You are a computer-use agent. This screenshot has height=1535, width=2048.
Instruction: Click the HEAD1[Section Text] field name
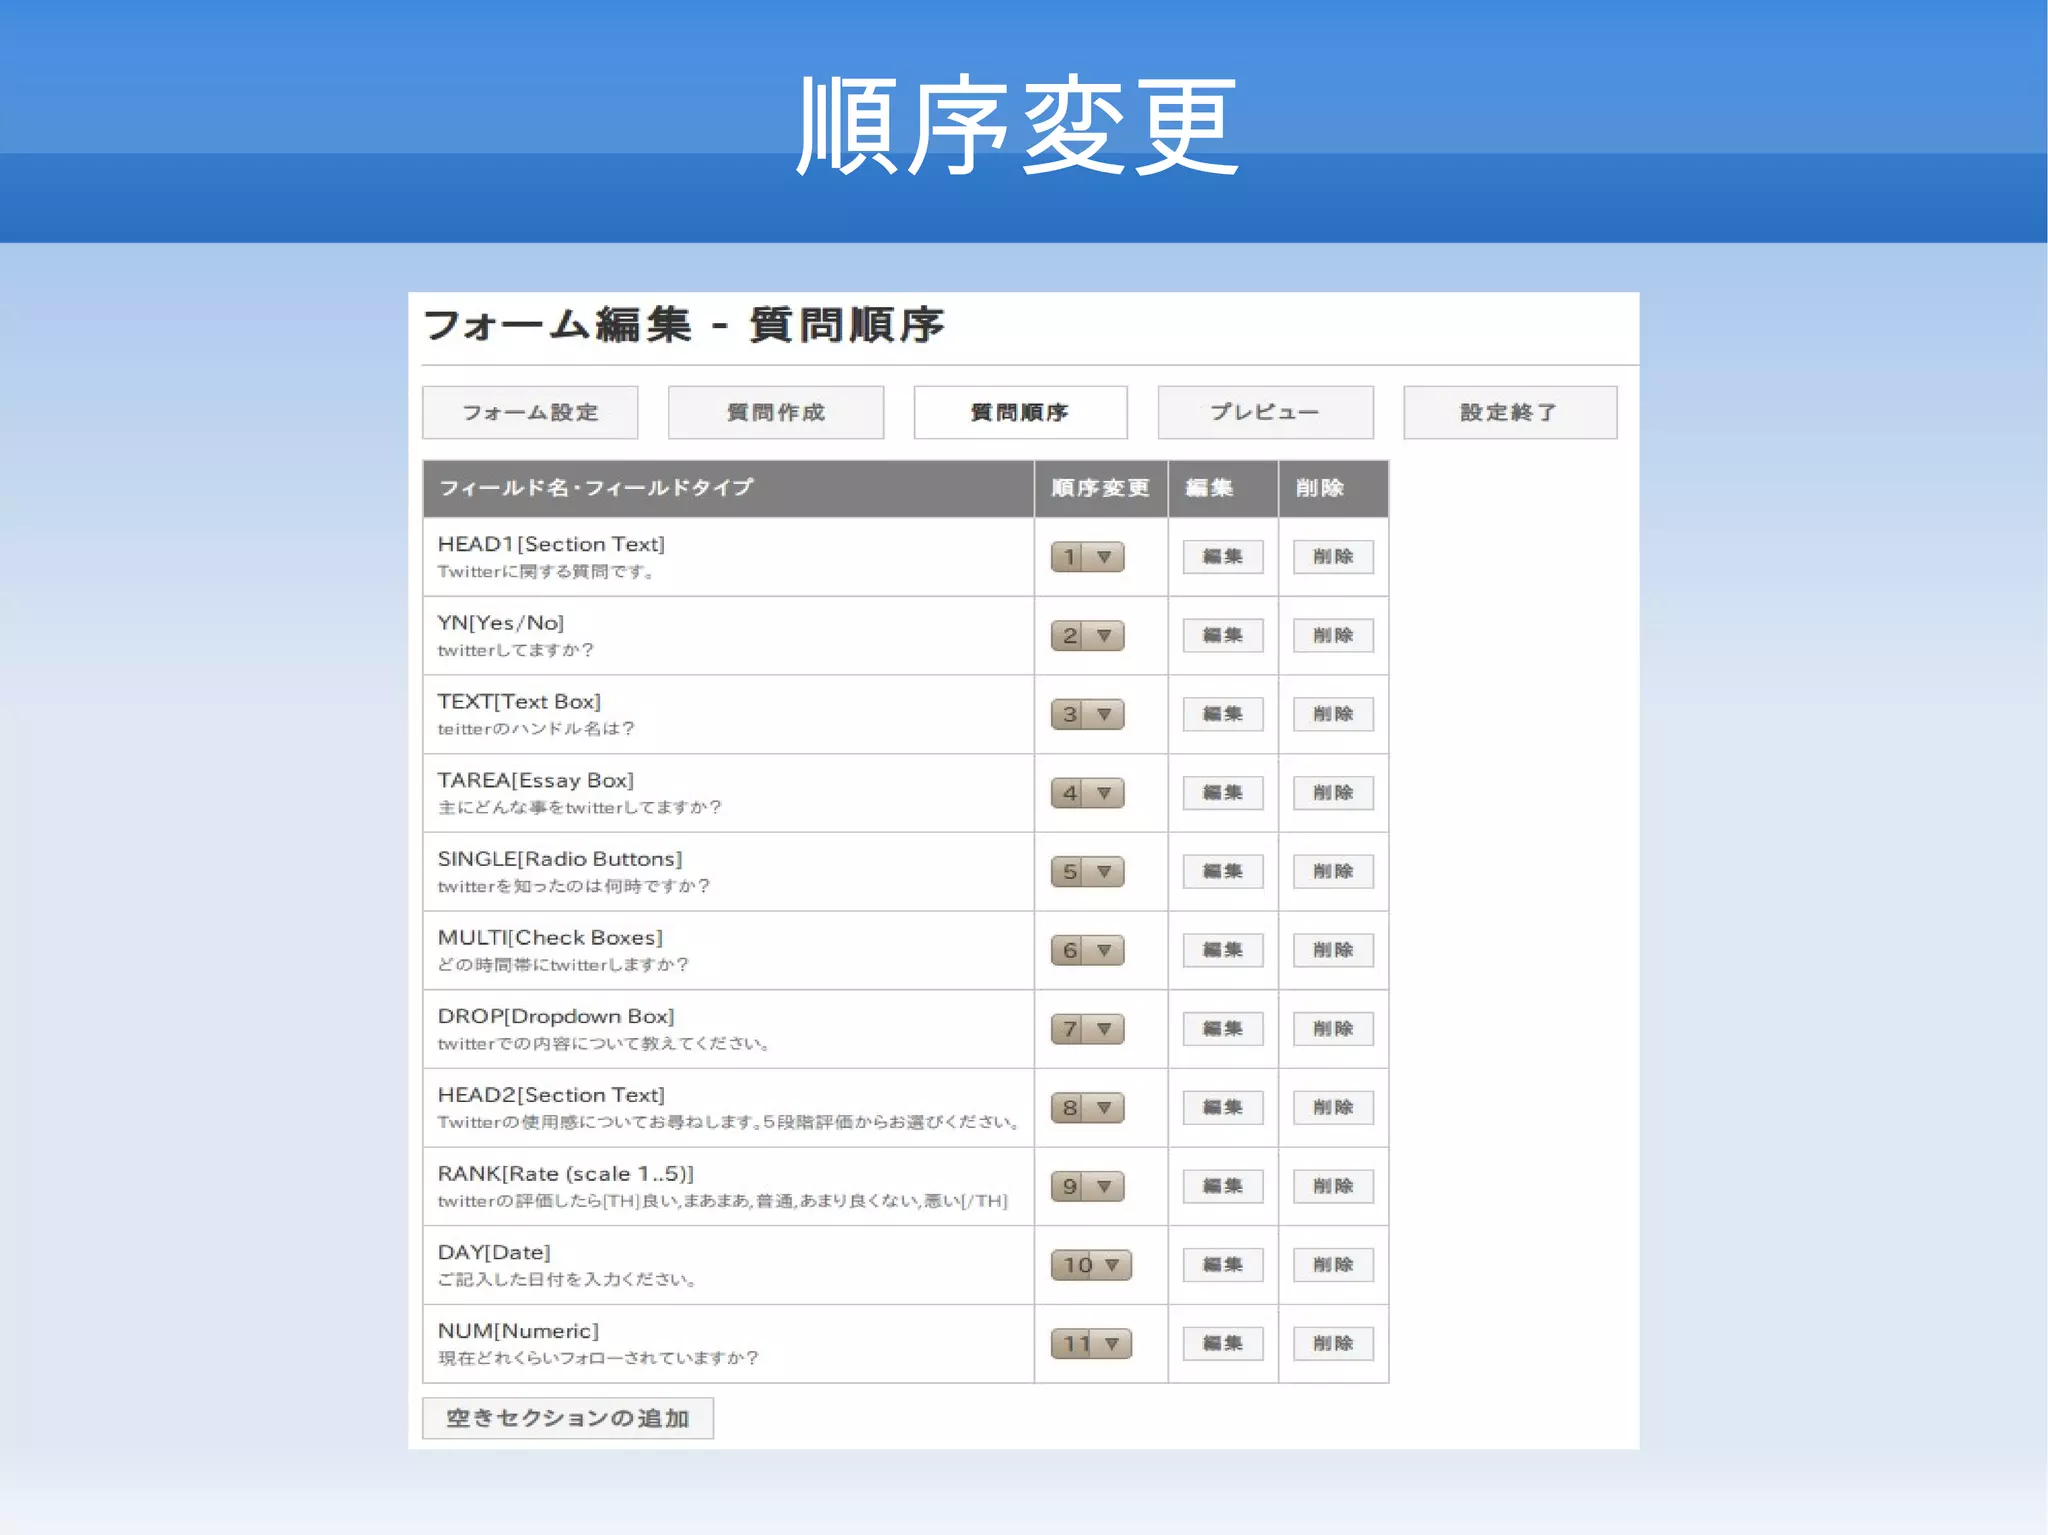(551, 544)
